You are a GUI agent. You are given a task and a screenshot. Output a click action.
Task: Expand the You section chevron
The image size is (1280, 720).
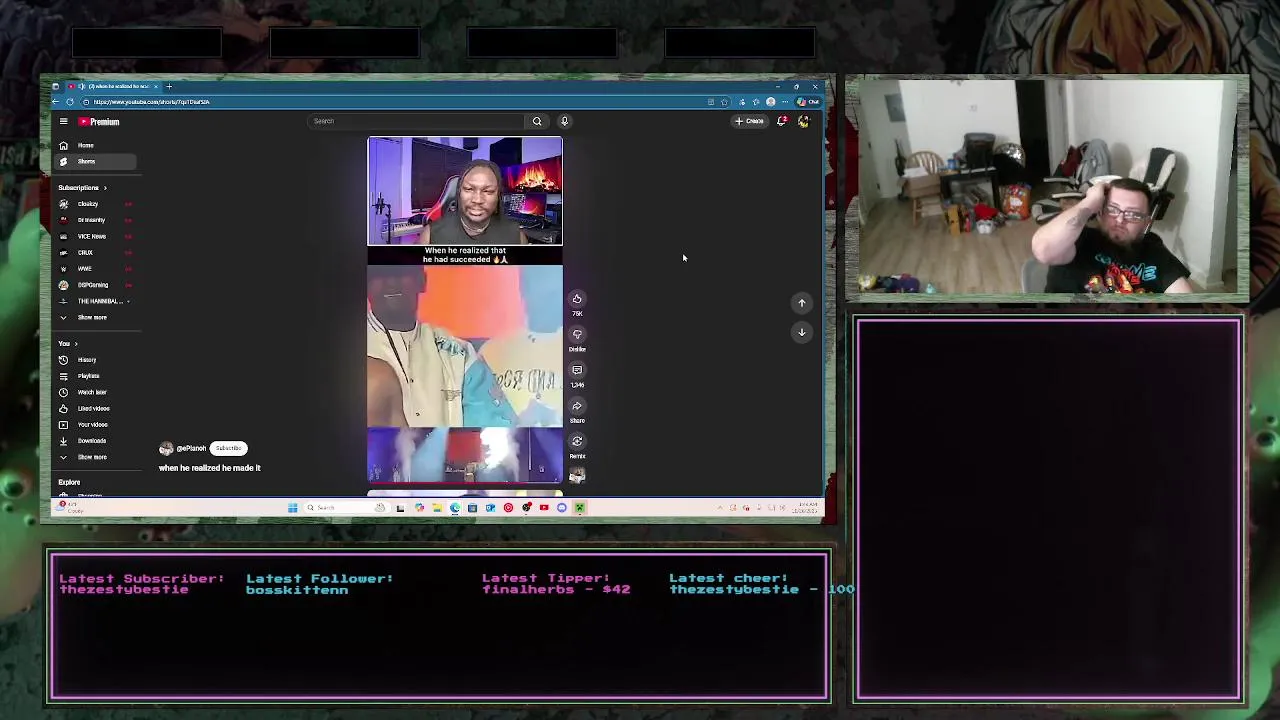tap(75, 344)
